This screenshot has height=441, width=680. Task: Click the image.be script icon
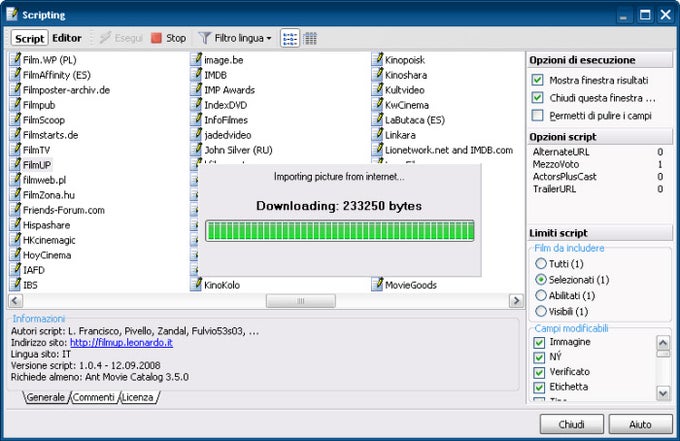click(196, 59)
